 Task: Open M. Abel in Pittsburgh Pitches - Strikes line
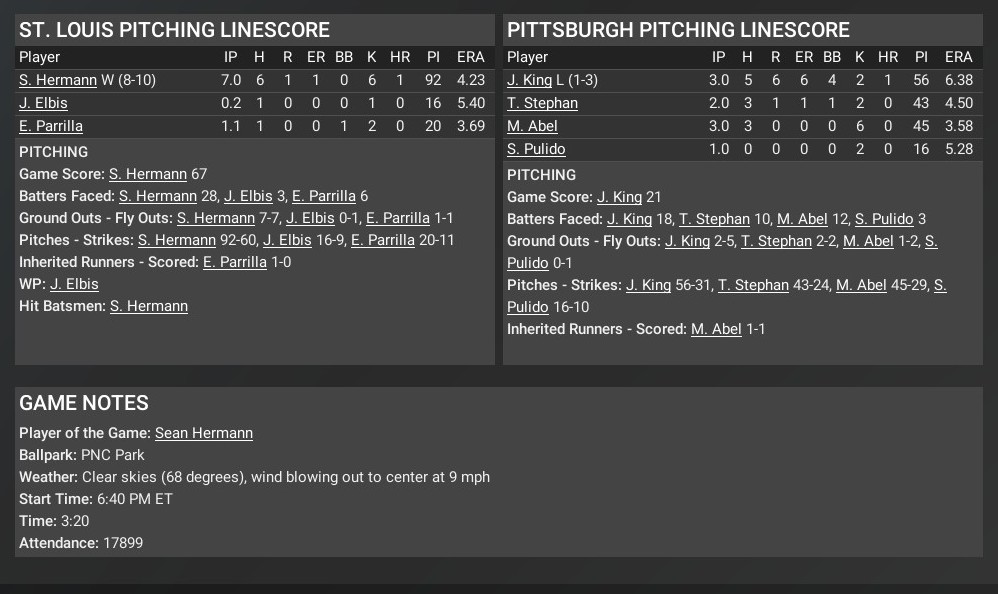point(861,285)
